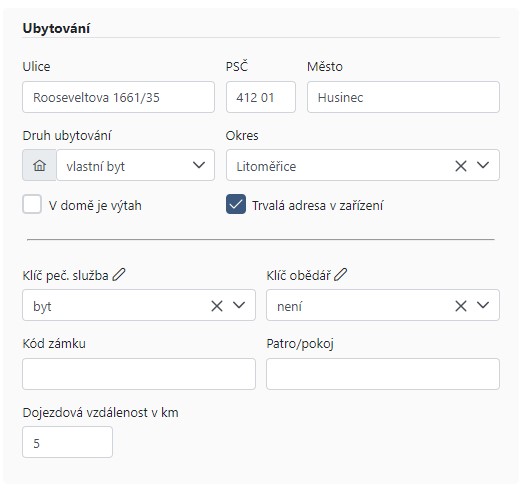Click the Dojezdová vzdálenost v km field
Image resolution: width=529 pixels, height=500 pixels.
pyautogui.click(x=67, y=442)
